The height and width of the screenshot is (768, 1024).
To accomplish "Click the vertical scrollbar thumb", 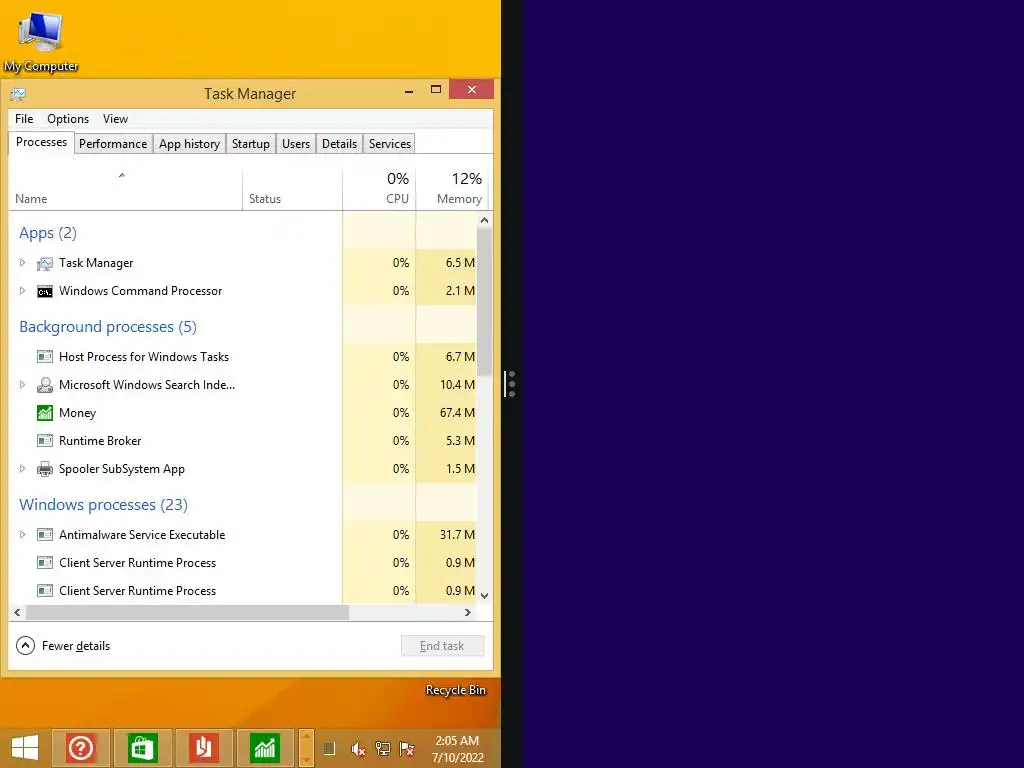I will [x=484, y=301].
